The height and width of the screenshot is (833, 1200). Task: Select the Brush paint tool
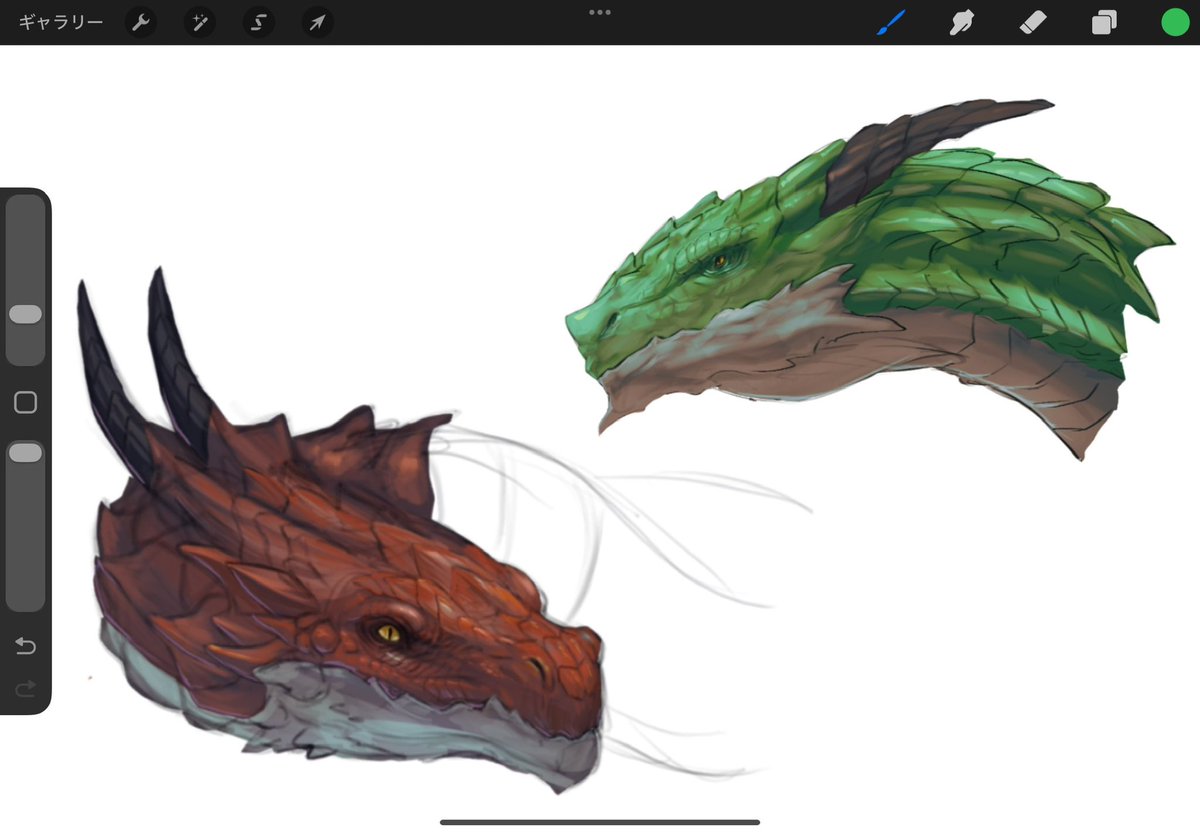pos(891,22)
